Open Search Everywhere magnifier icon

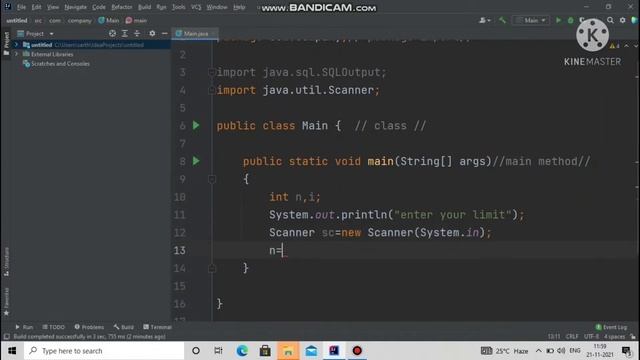(x=610, y=20)
